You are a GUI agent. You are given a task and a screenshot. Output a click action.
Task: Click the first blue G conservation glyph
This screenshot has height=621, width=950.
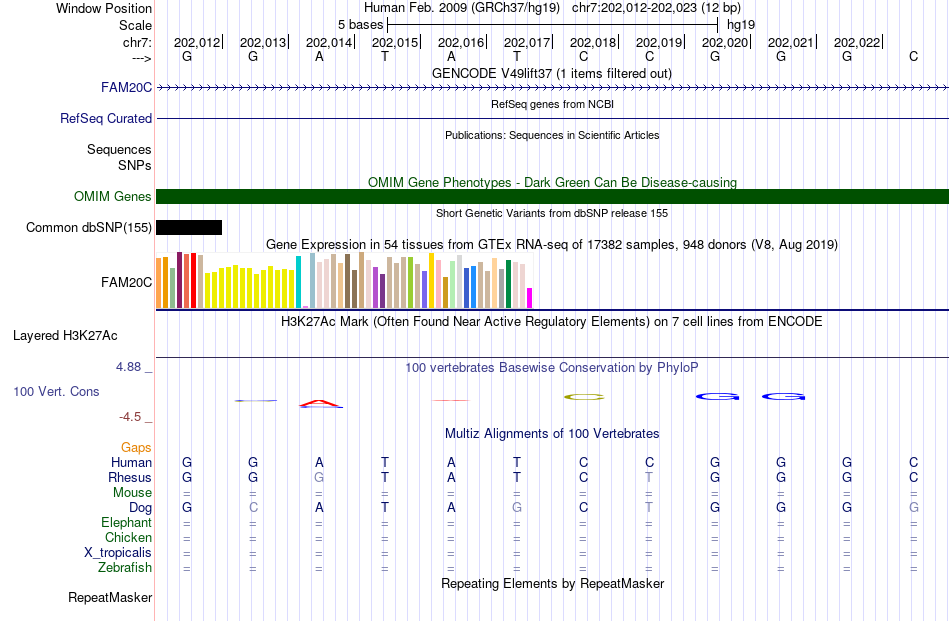[717, 397]
